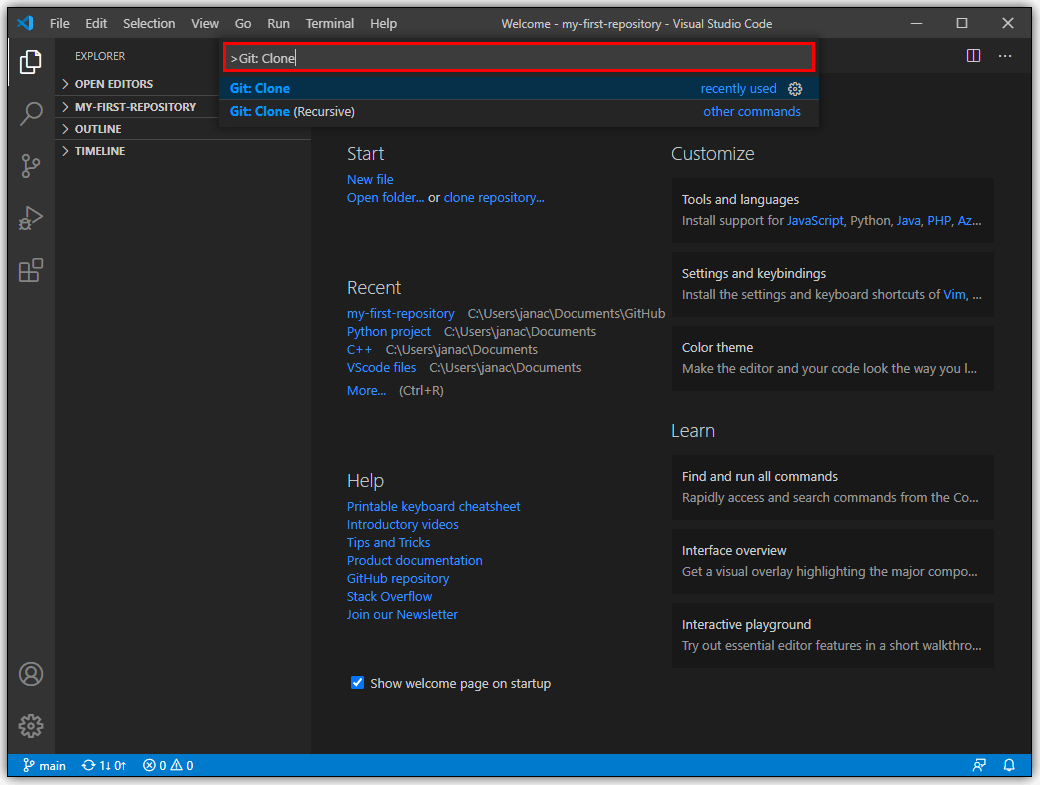Open the Manage gear in activity bar
The width and height of the screenshot is (1040, 785).
(31, 726)
